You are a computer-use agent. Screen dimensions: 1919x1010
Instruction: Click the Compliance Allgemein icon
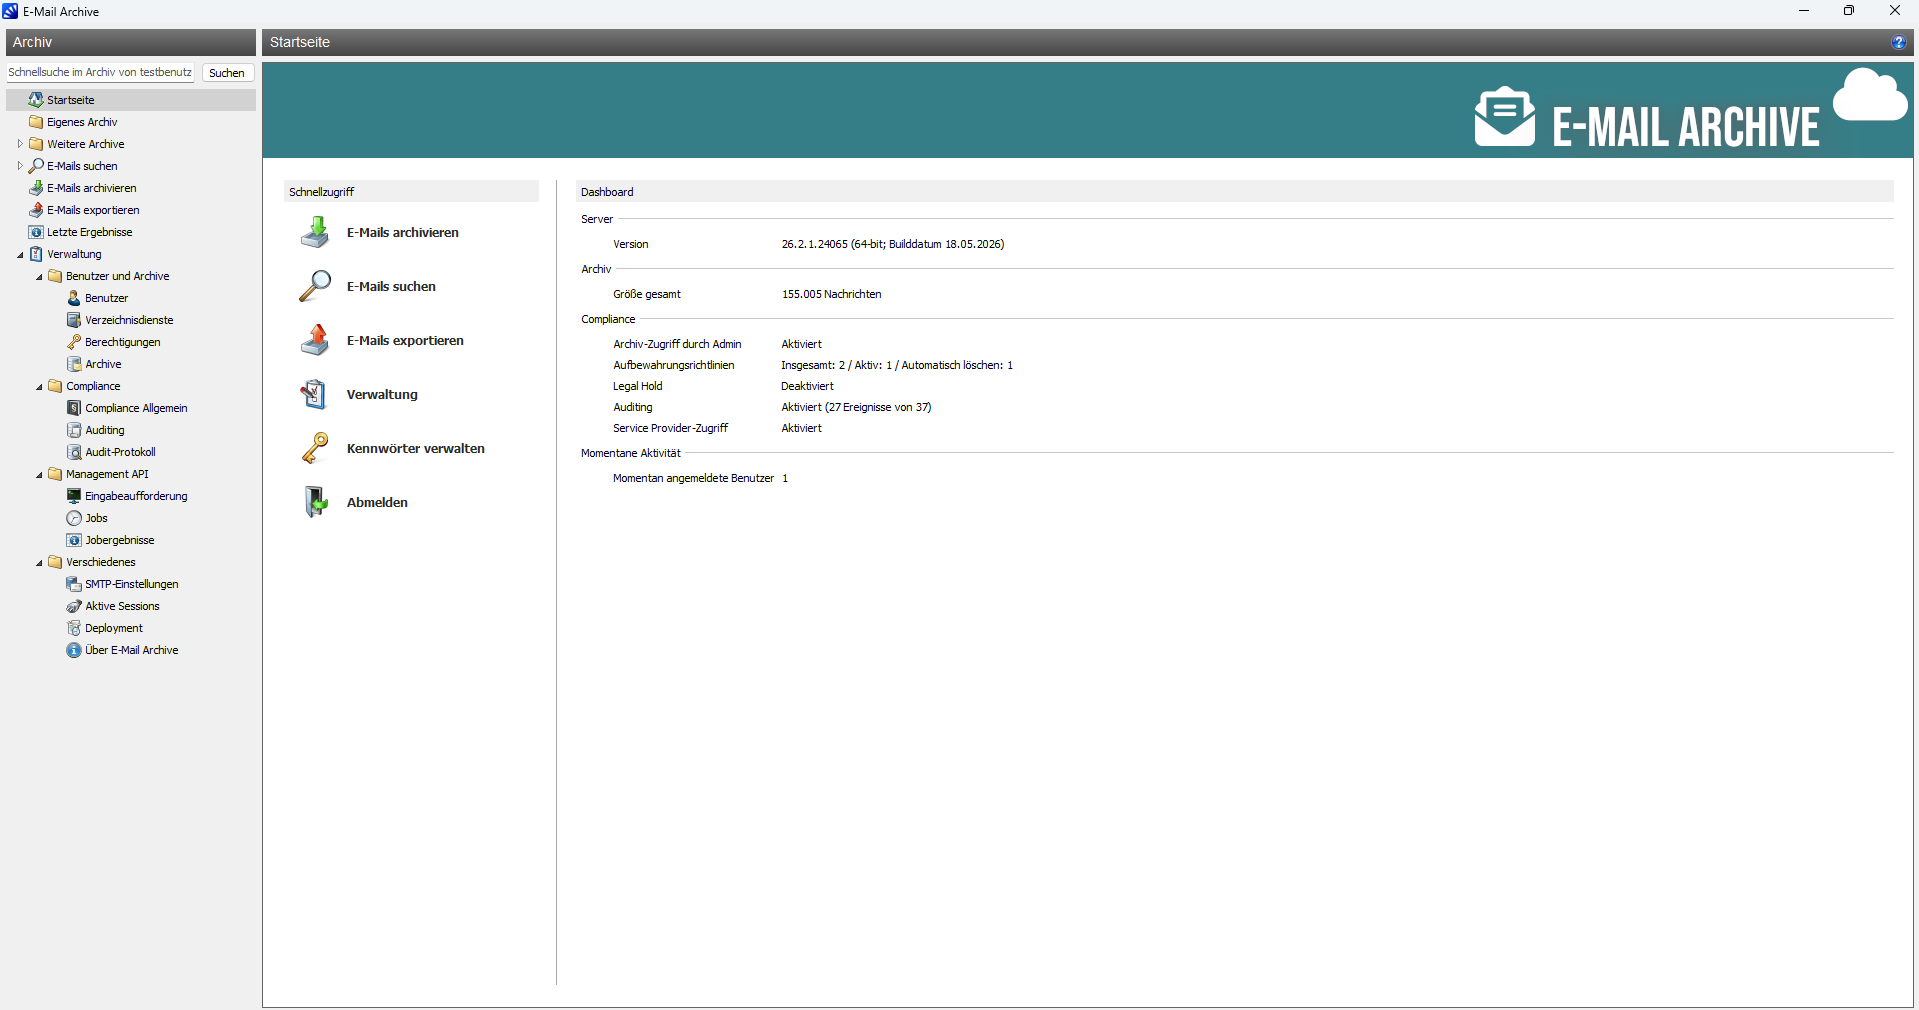click(x=74, y=408)
